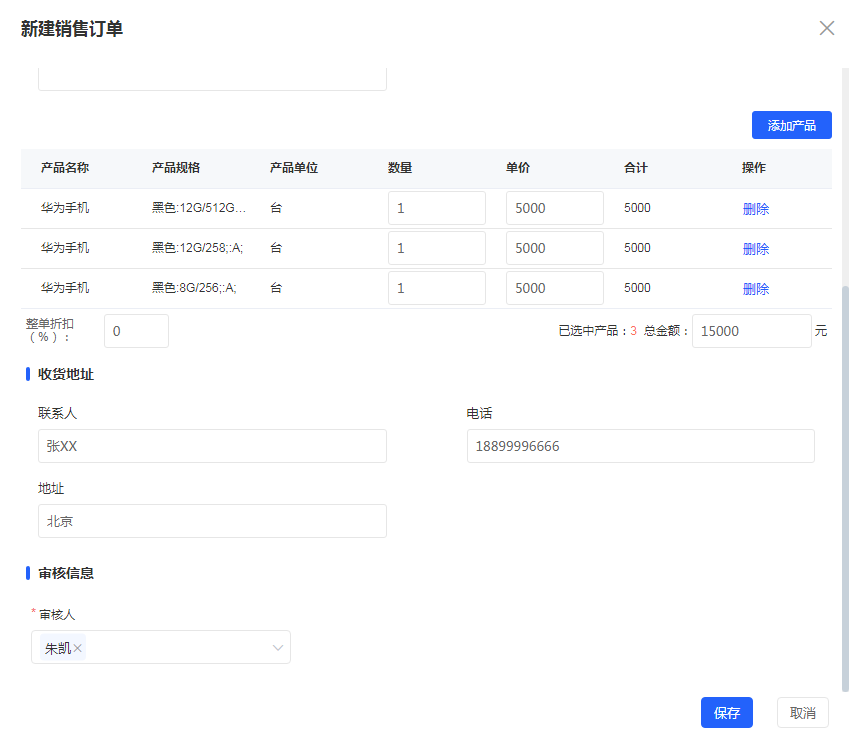Save the order with 保存
This screenshot has height=733, width=860.
pos(727,713)
